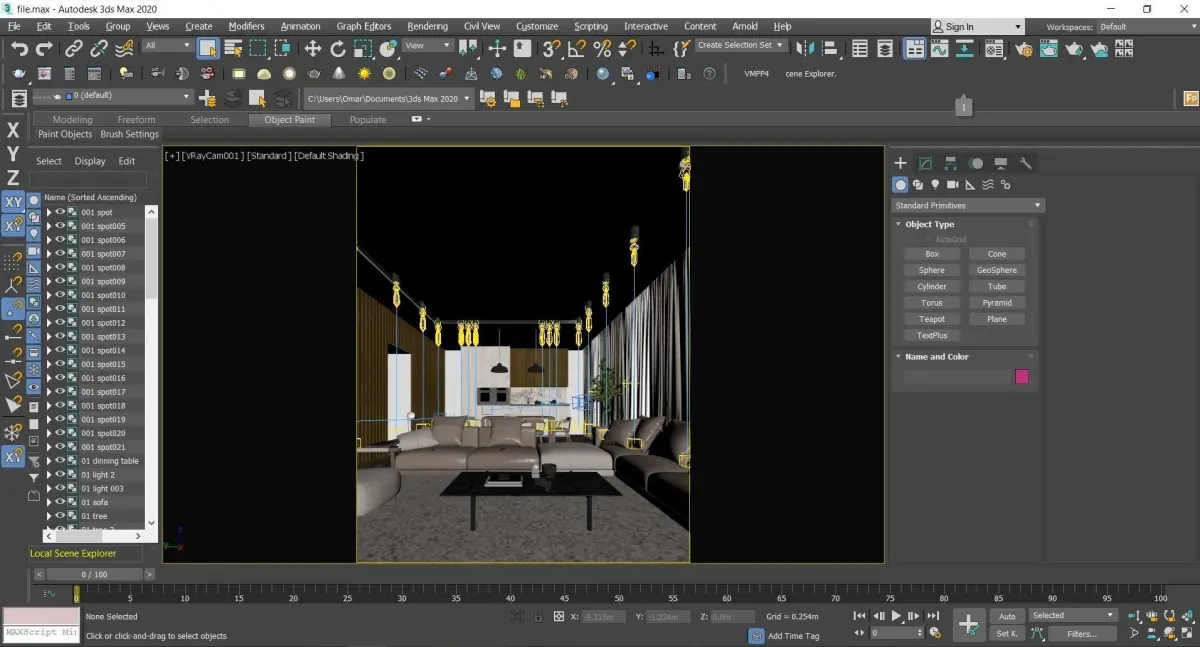This screenshot has height=647, width=1200.
Task: Switch to the Freeform ribbon tab
Action: click(x=136, y=119)
